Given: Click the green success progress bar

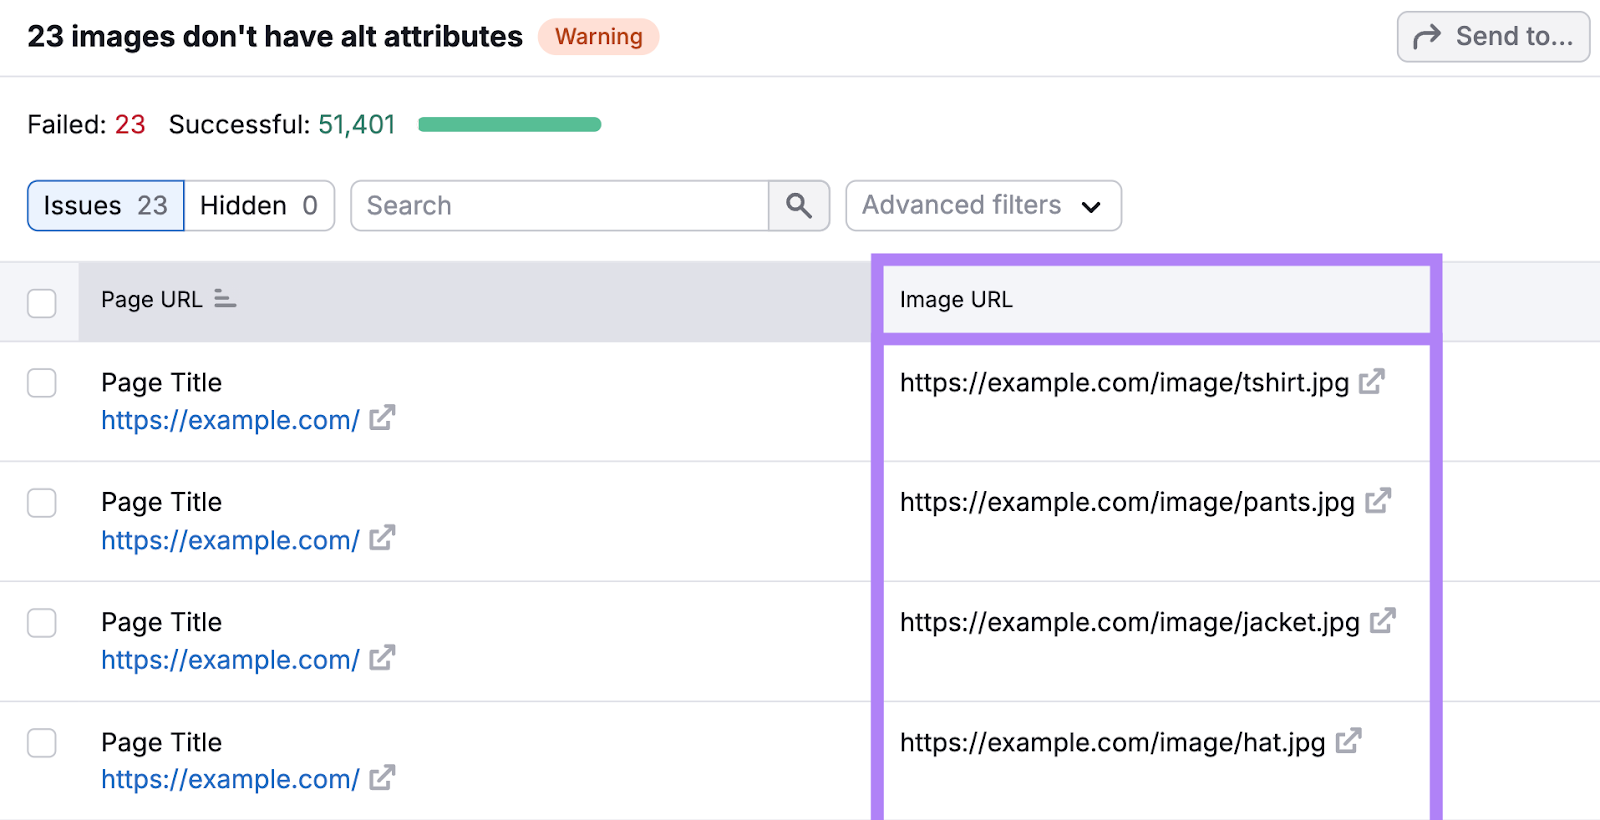Looking at the screenshot, I should pyautogui.click(x=509, y=125).
